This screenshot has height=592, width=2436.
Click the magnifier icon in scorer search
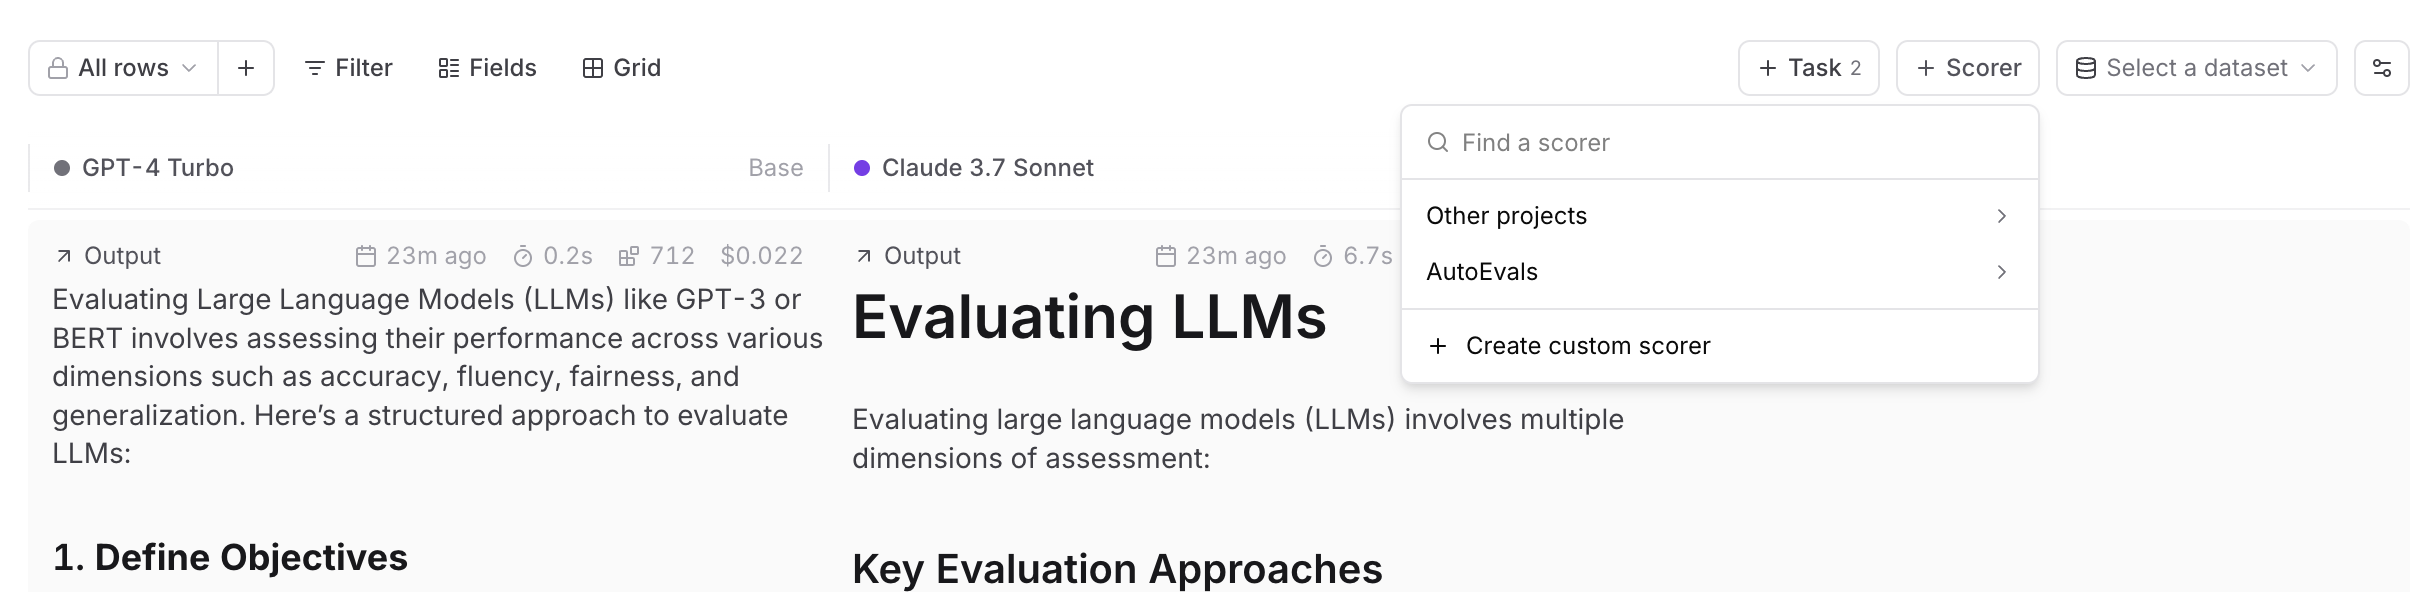click(x=1438, y=142)
